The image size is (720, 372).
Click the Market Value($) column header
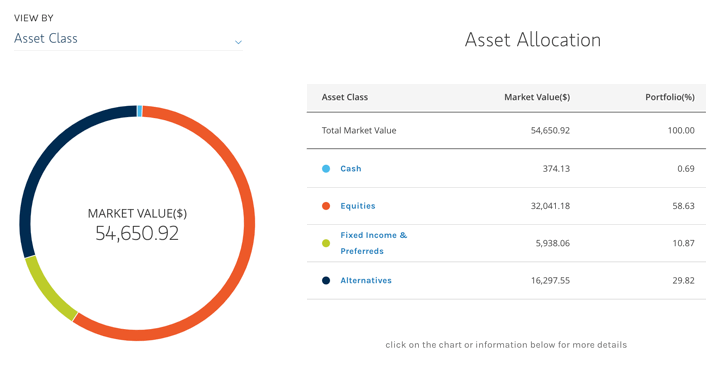[x=537, y=97]
